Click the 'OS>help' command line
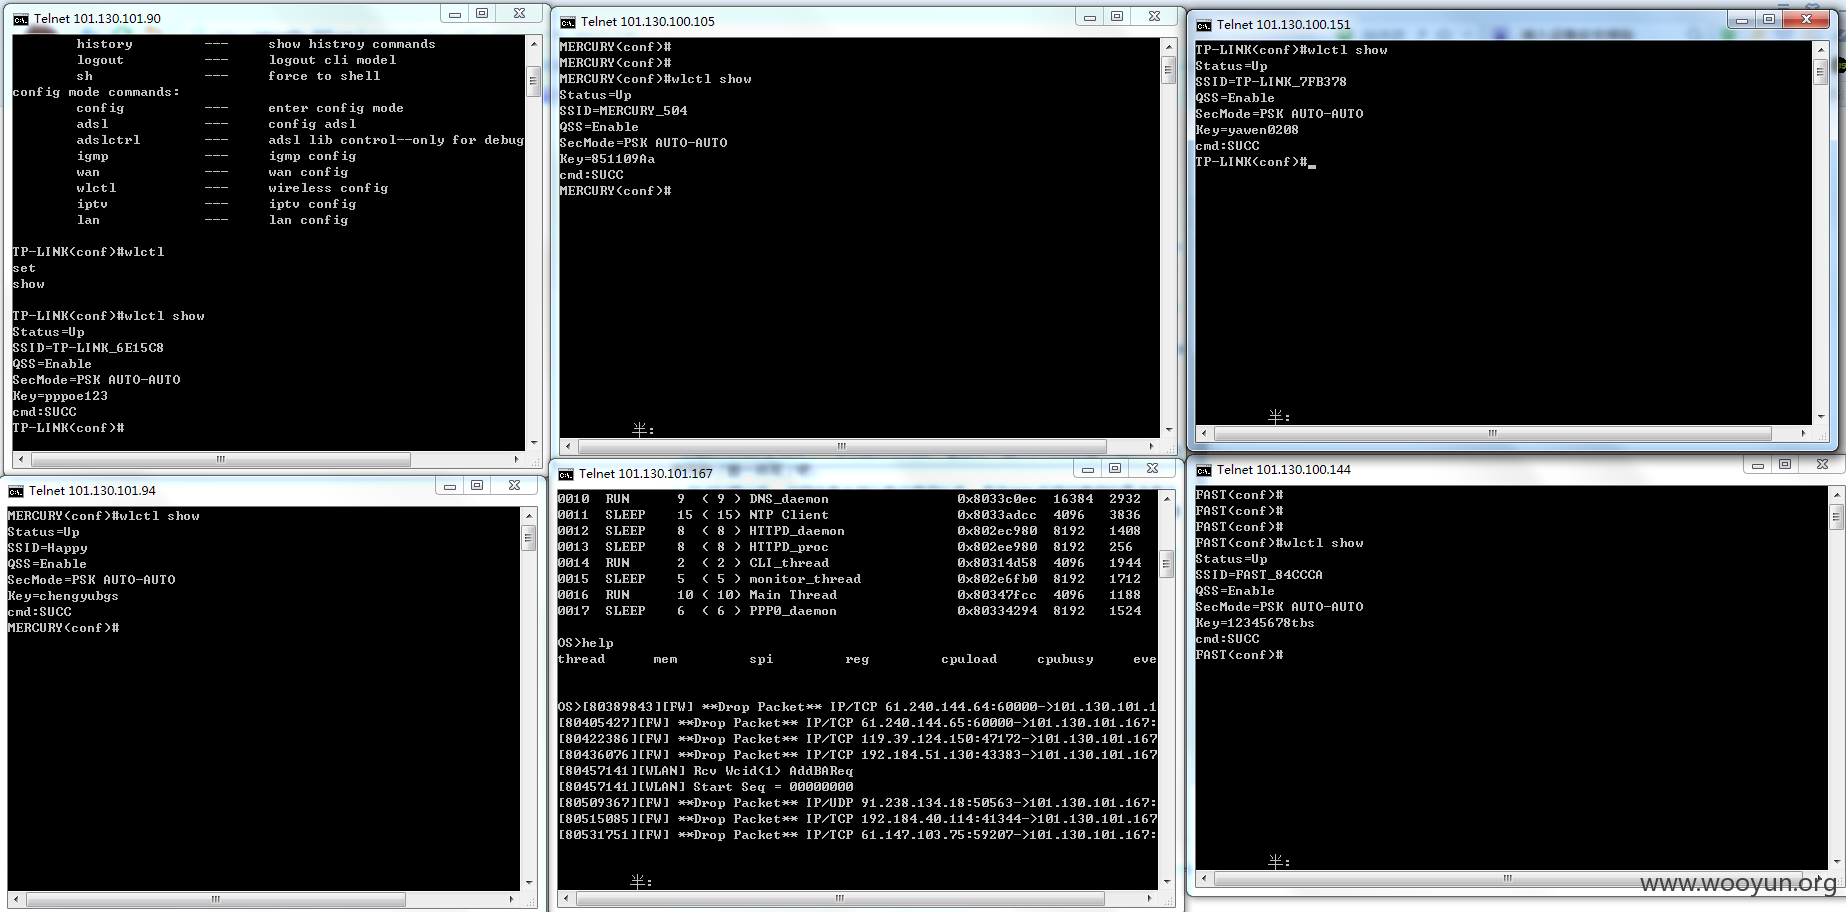The image size is (1846, 912). point(586,643)
